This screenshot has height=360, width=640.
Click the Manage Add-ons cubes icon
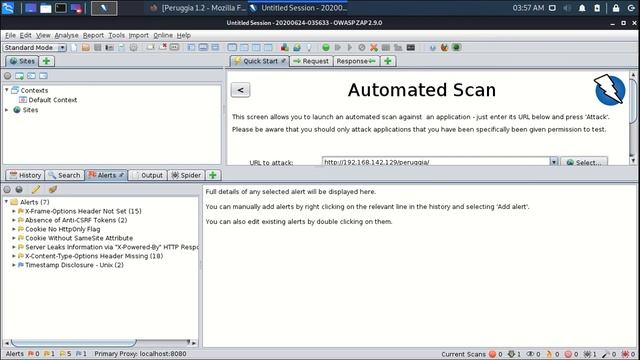(284, 47)
